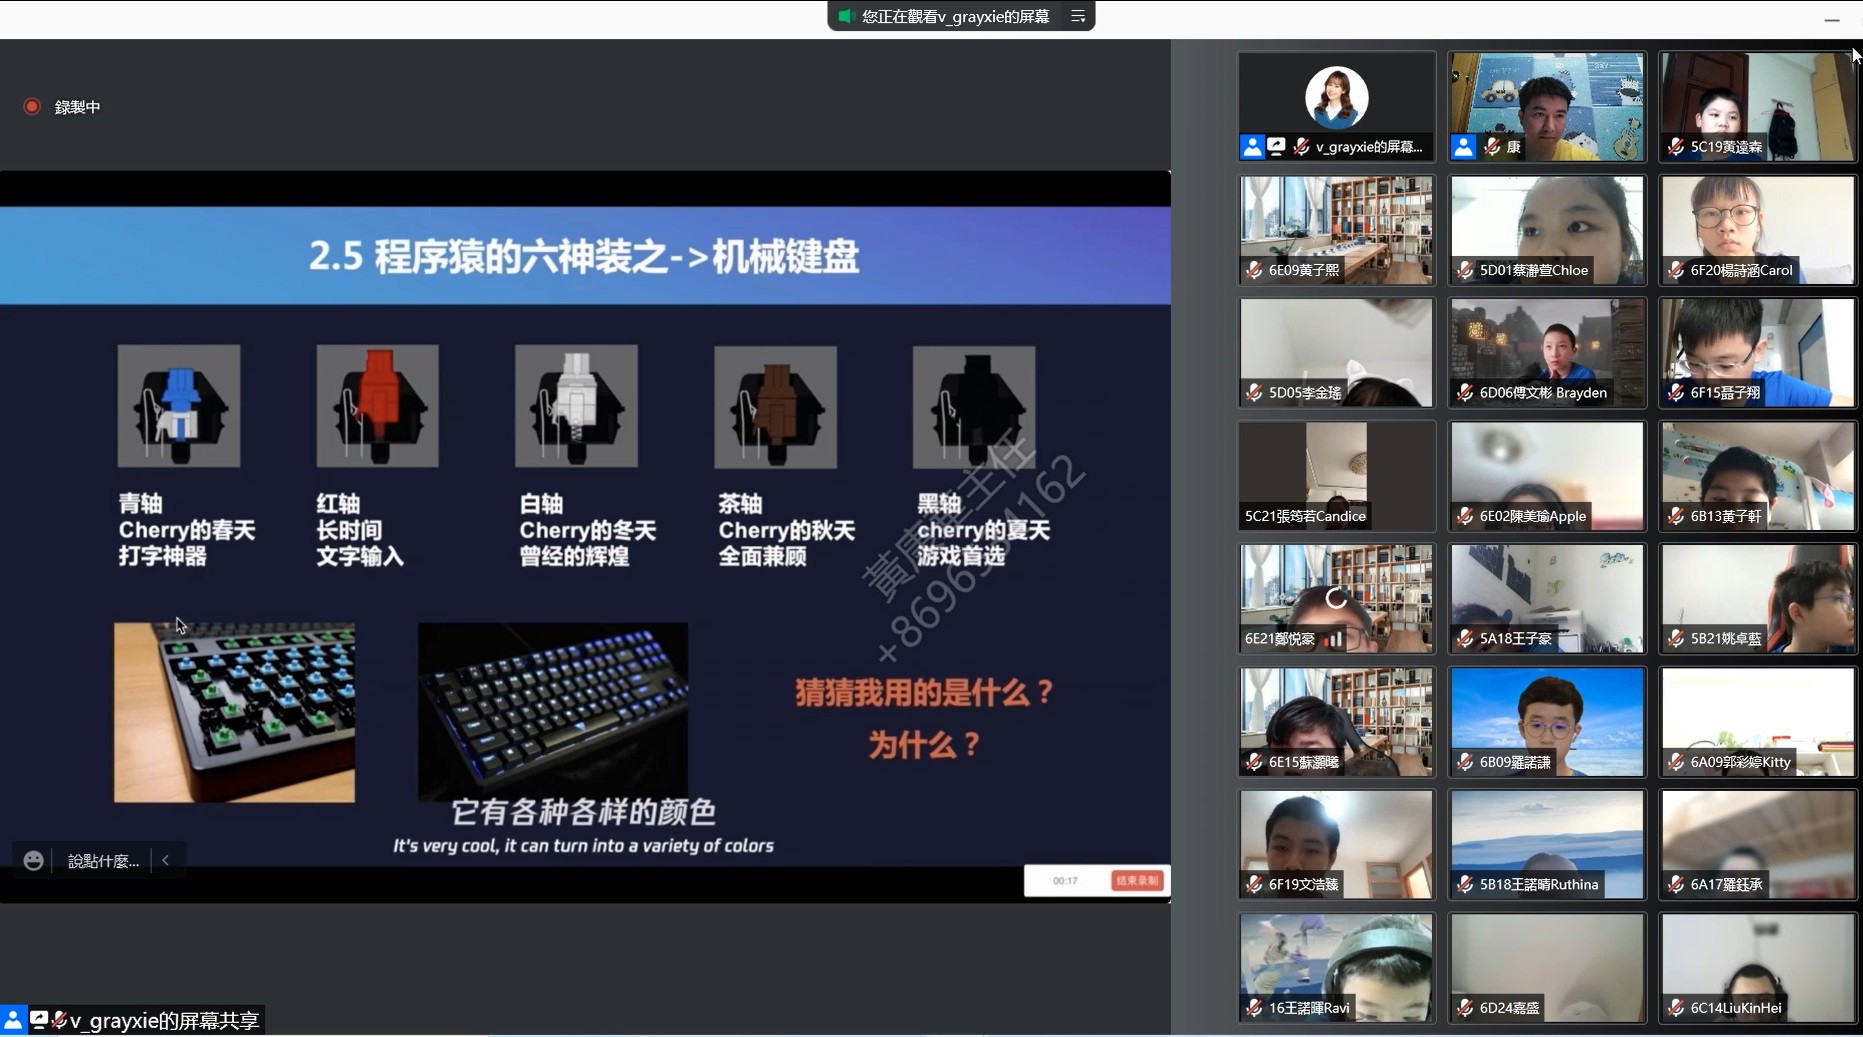
Task: Click muted mic icon of 6F15聶子翔
Action: (1676, 393)
